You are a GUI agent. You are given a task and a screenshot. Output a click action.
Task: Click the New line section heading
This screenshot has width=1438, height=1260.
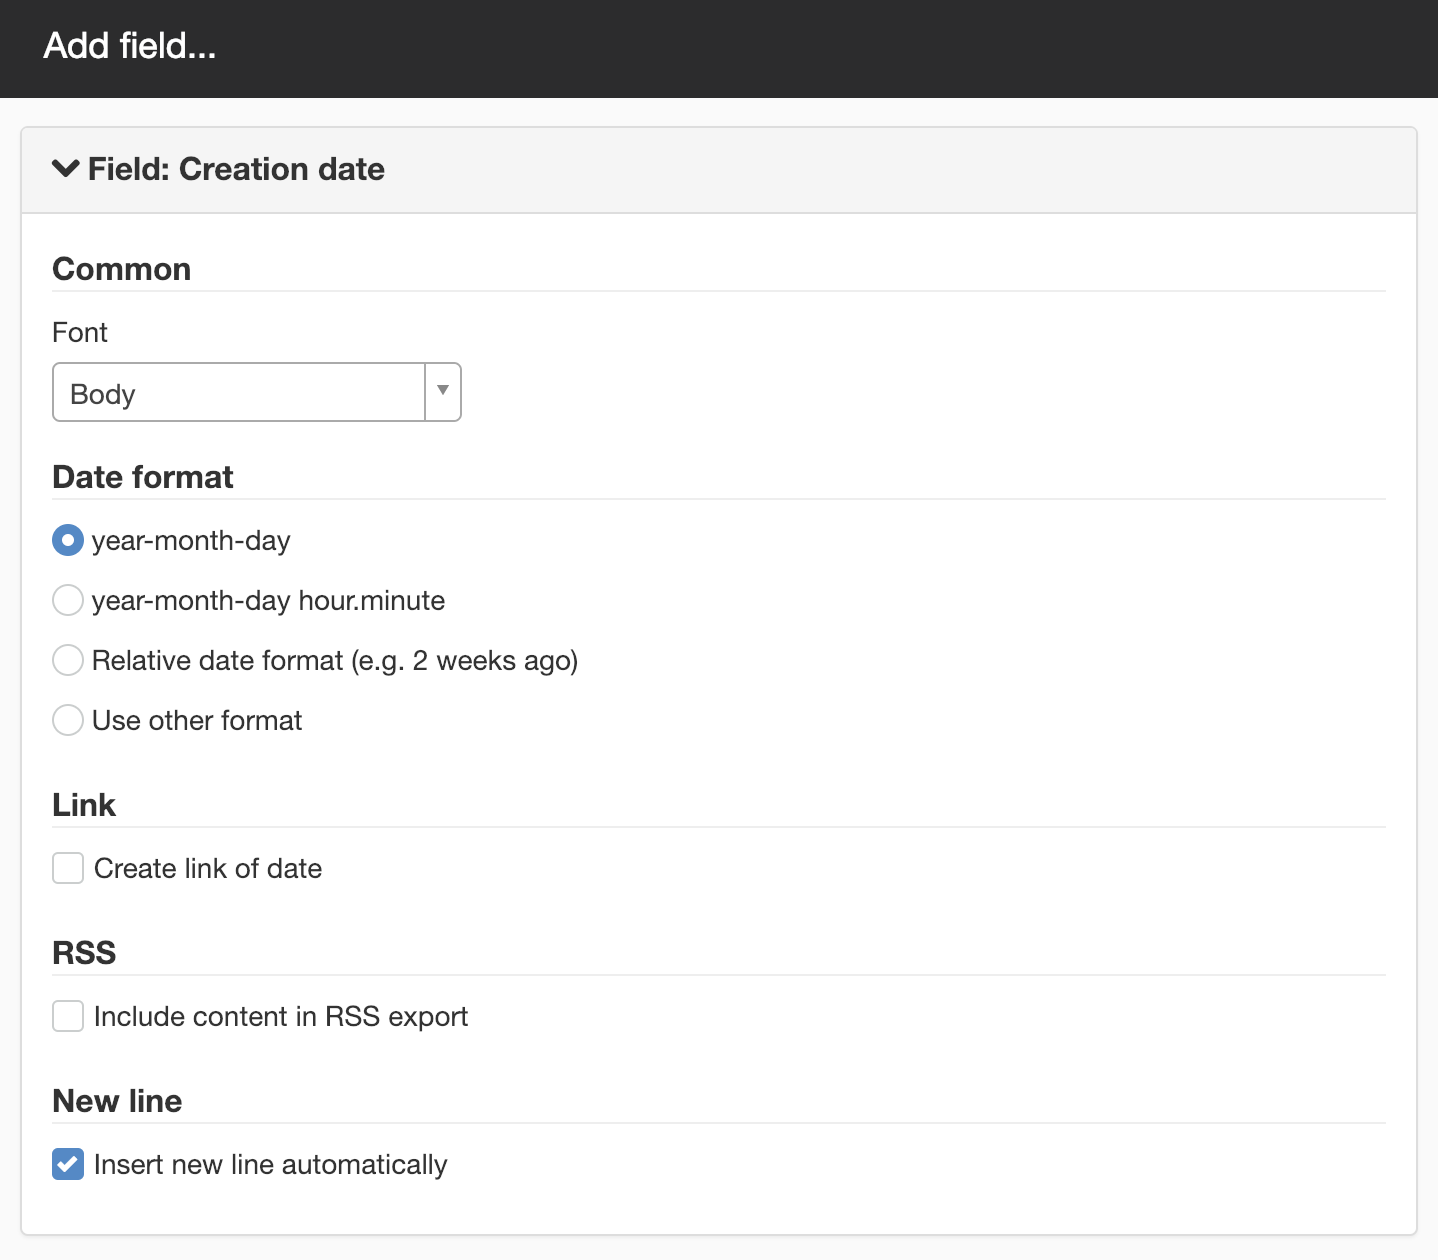117,1101
